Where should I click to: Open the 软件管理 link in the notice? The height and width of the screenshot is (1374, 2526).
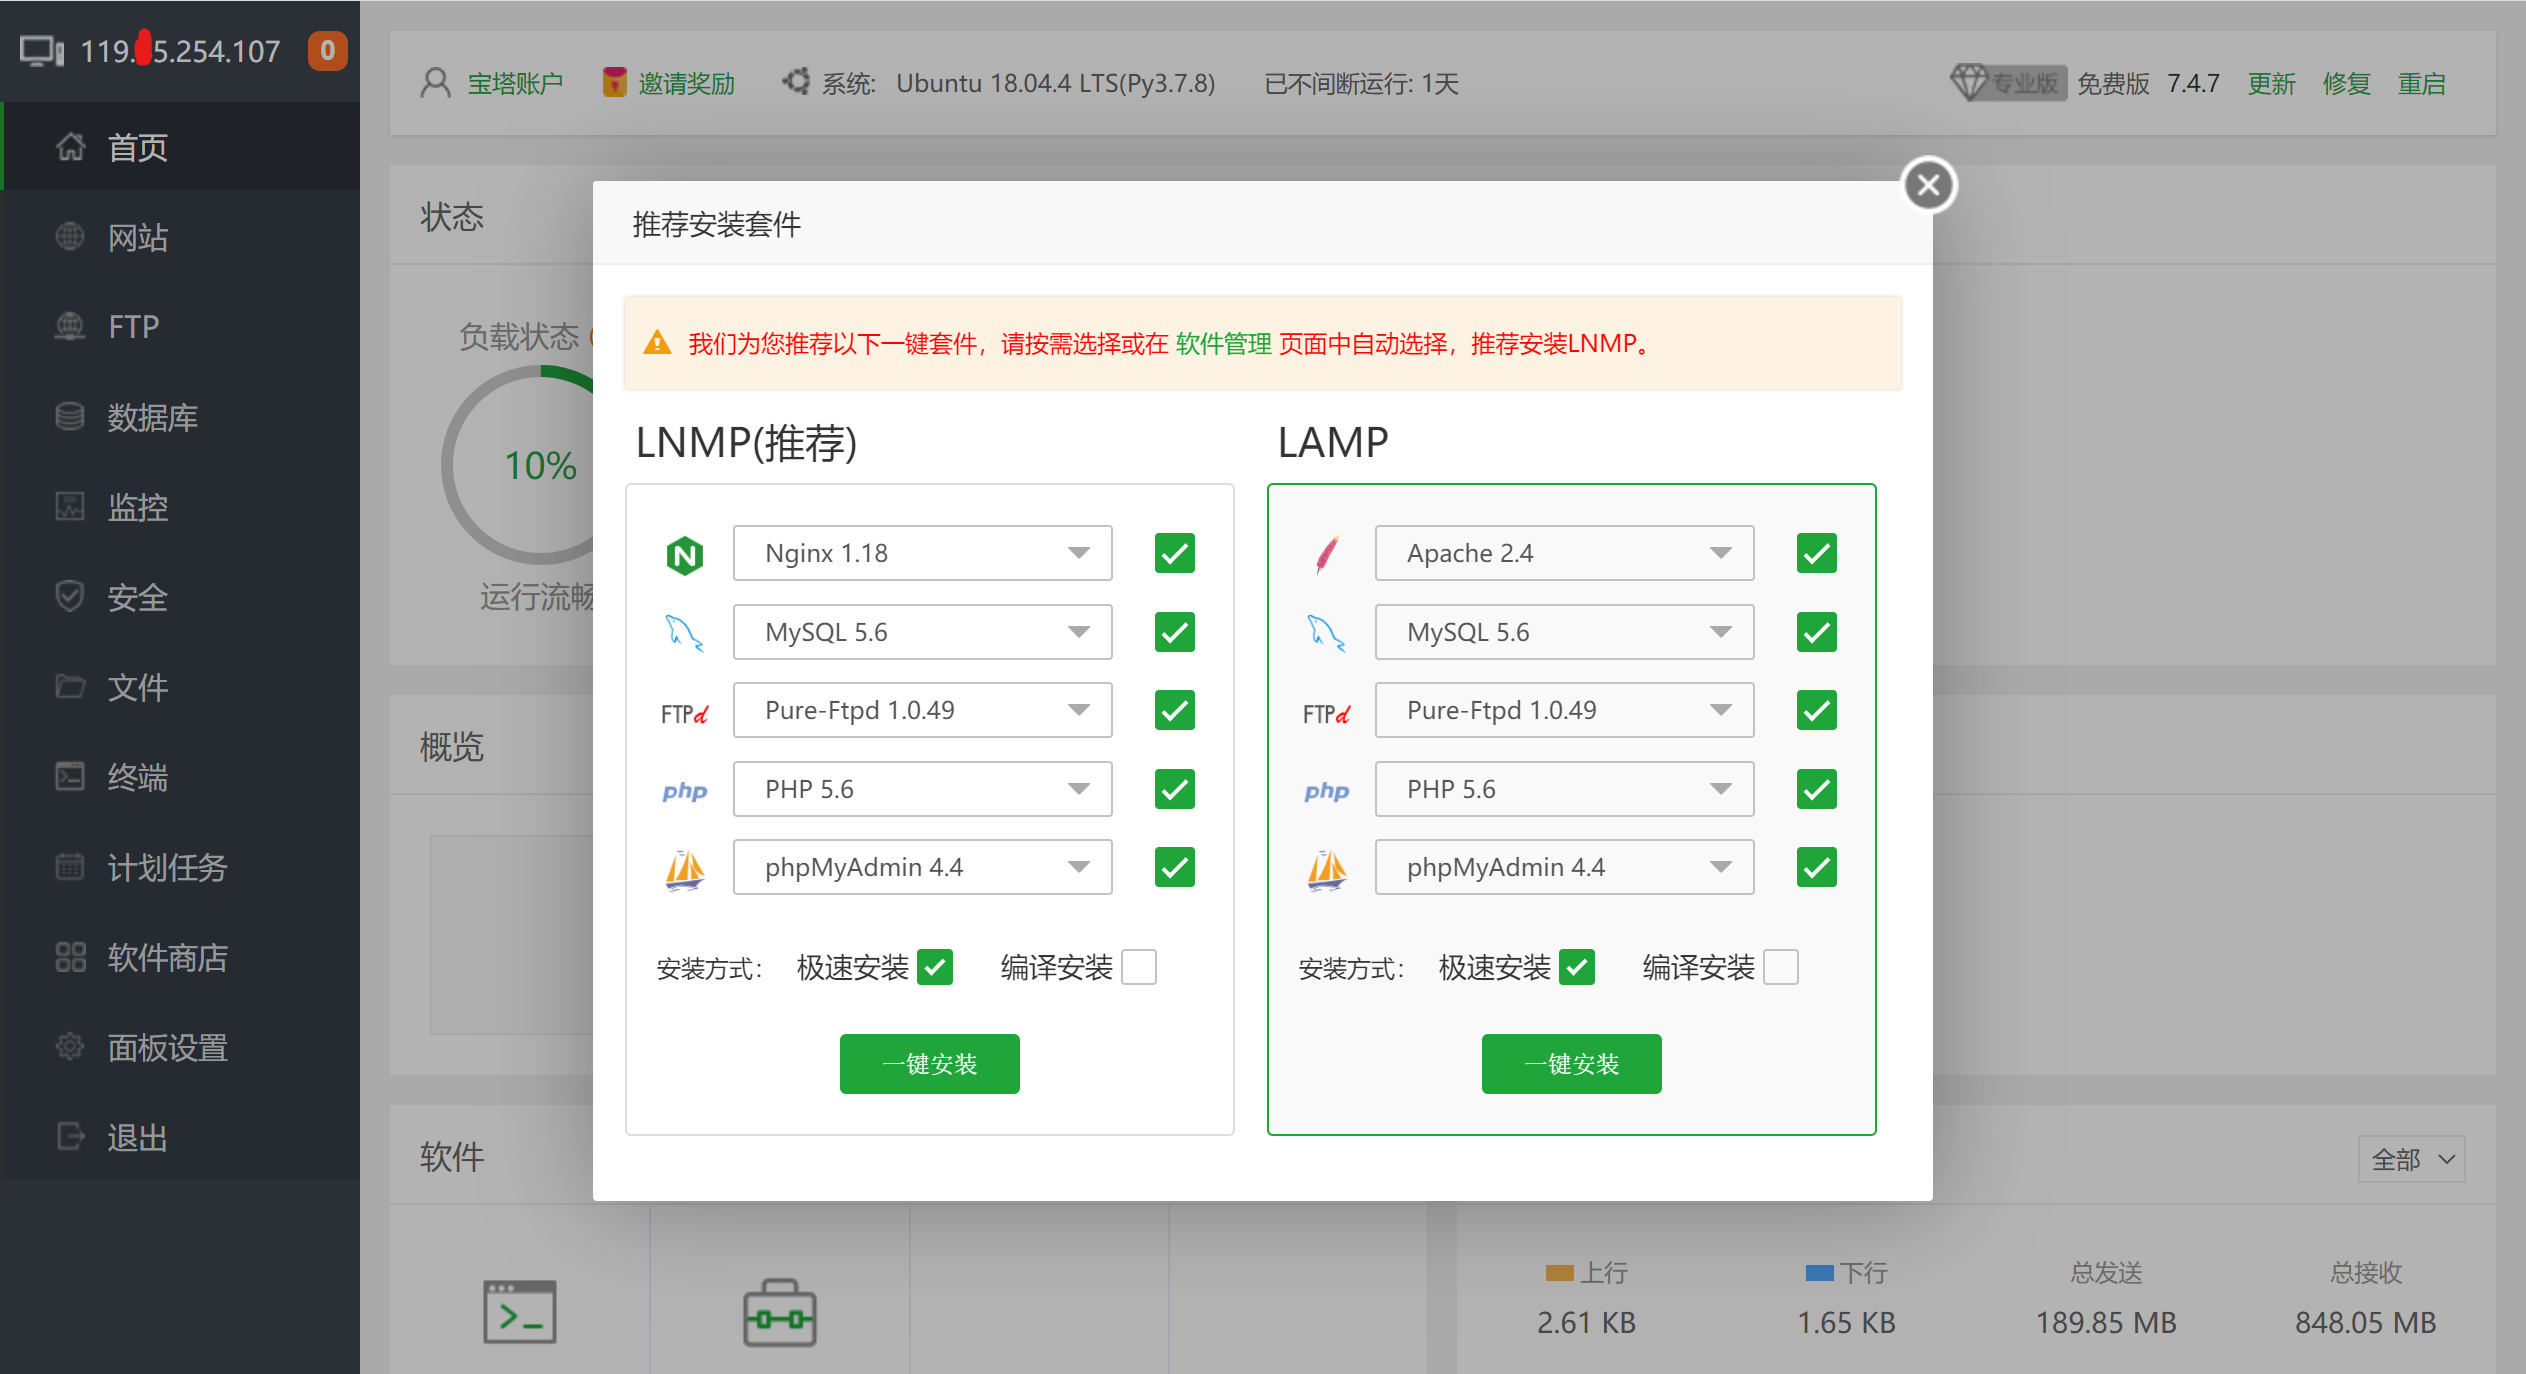pyautogui.click(x=1224, y=344)
